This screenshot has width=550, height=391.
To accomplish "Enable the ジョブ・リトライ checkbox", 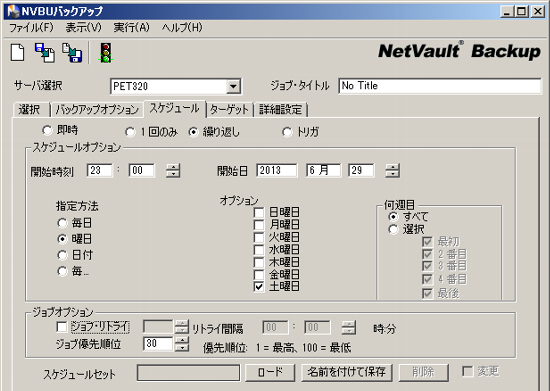I will 62,327.
